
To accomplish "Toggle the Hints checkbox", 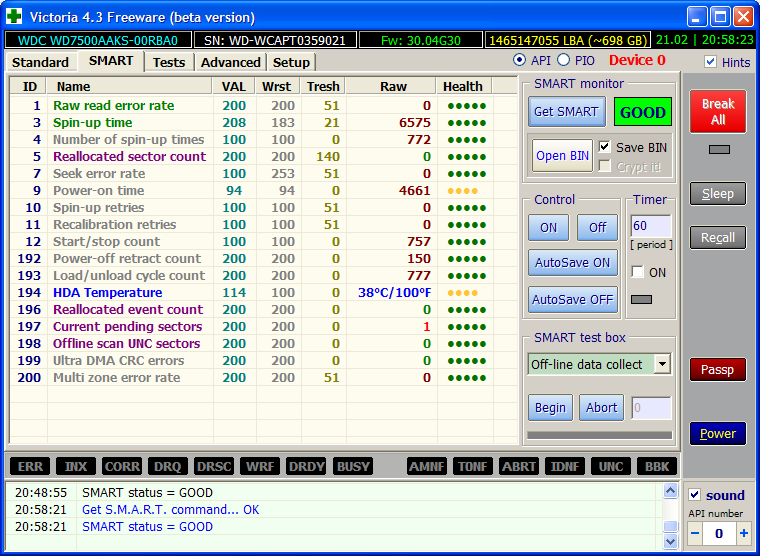I will coord(710,62).
